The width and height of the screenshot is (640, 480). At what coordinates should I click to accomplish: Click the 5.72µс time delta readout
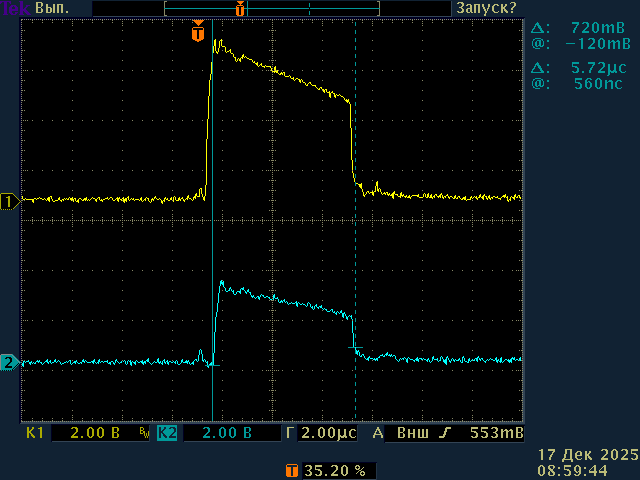[598, 68]
